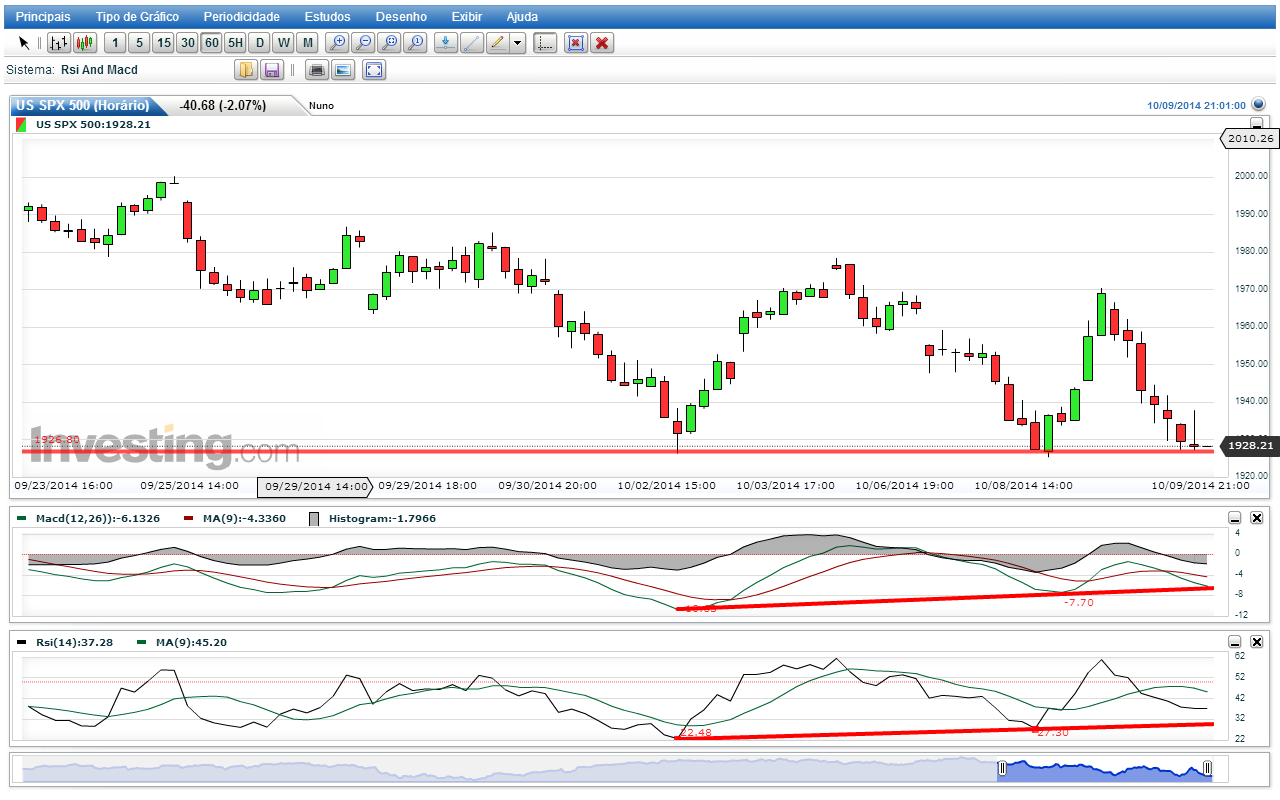Switch to the Daily (D) timeframe
The width and height of the screenshot is (1280, 800).
(x=259, y=43)
